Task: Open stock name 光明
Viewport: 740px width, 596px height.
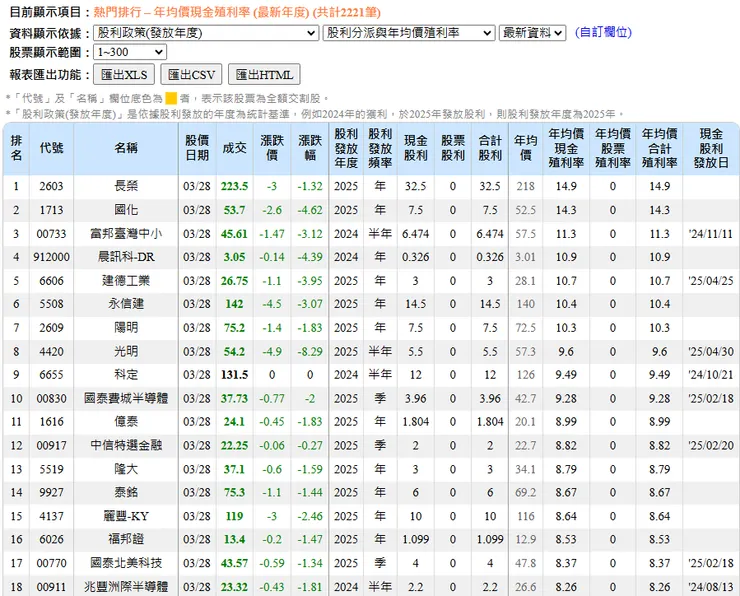Action: (x=126, y=351)
